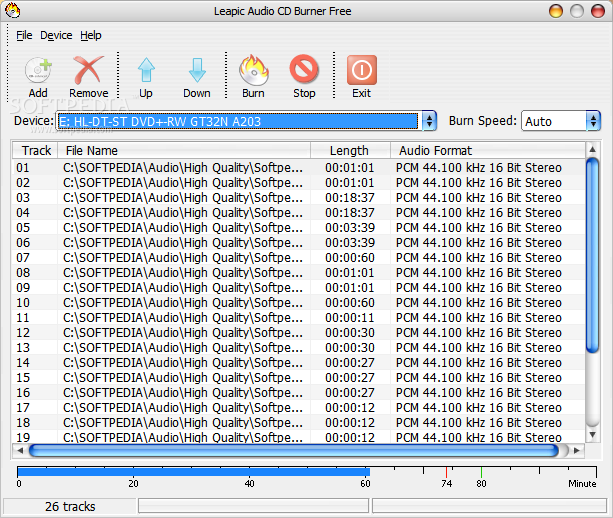Click the horizontal scrollbar thumb
This screenshot has width=613, height=518.
294,451
